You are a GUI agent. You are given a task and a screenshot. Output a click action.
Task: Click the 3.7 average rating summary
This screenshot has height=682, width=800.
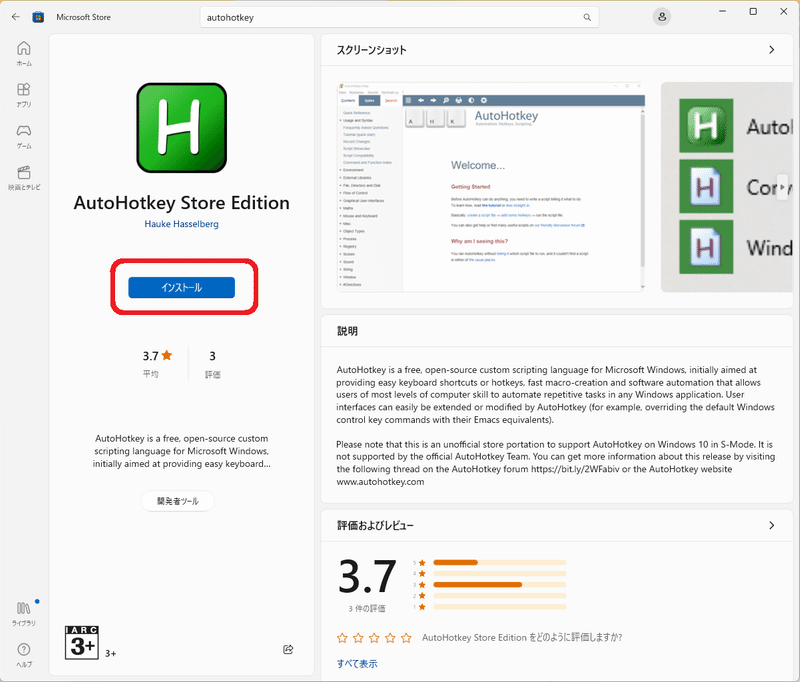coord(157,364)
